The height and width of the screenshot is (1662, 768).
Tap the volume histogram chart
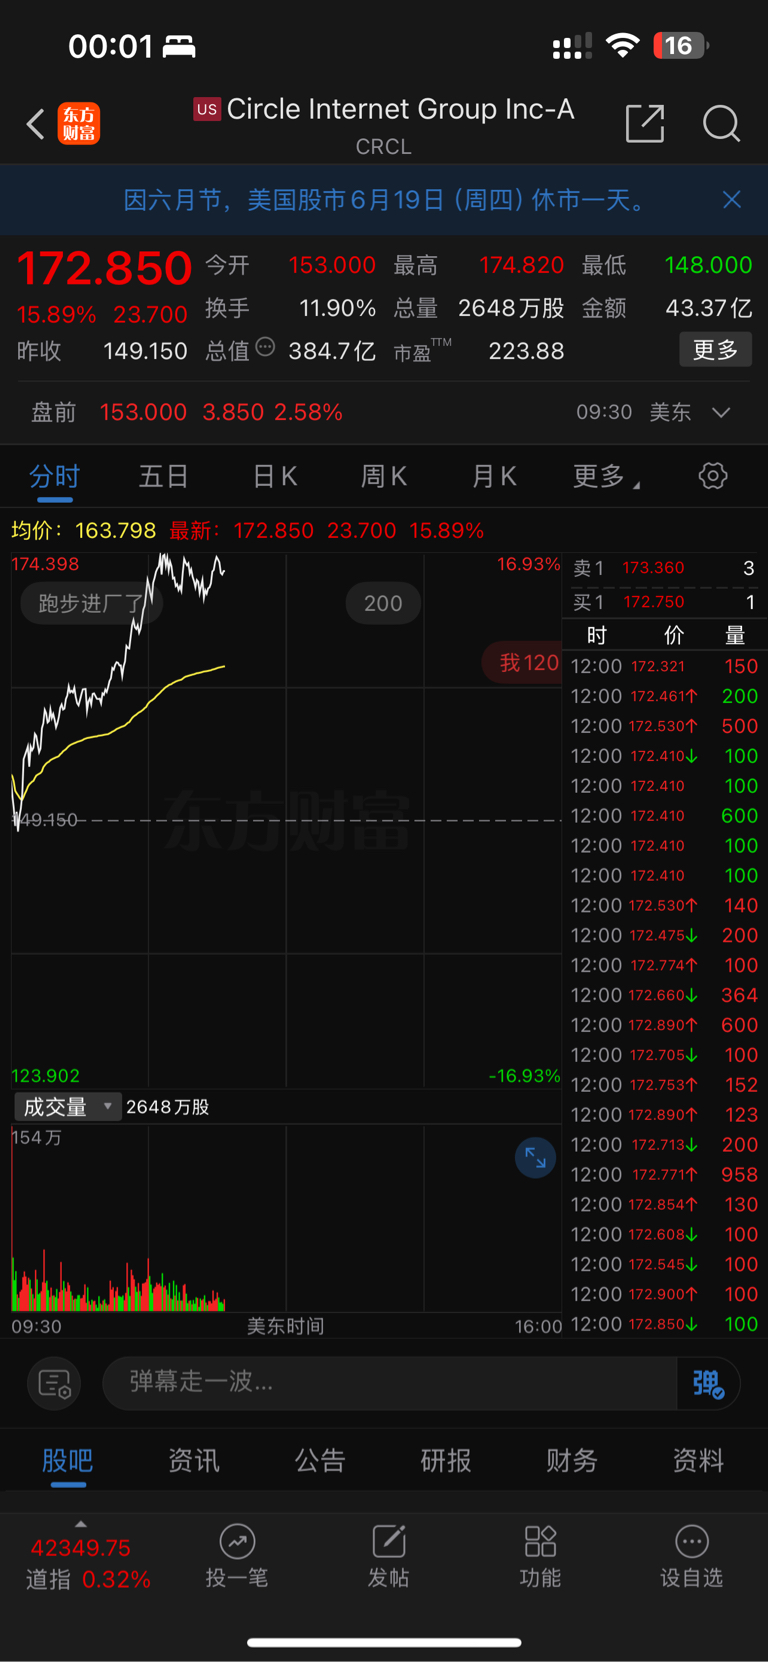click(286, 1218)
